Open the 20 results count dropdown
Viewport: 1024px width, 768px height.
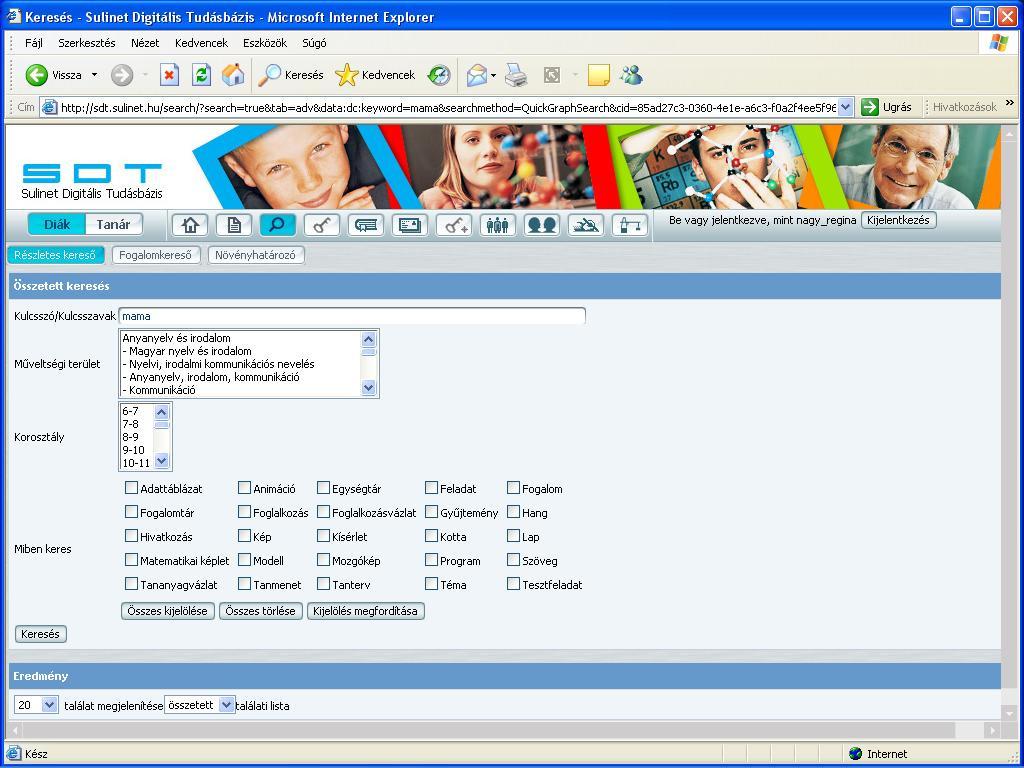(x=50, y=705)
